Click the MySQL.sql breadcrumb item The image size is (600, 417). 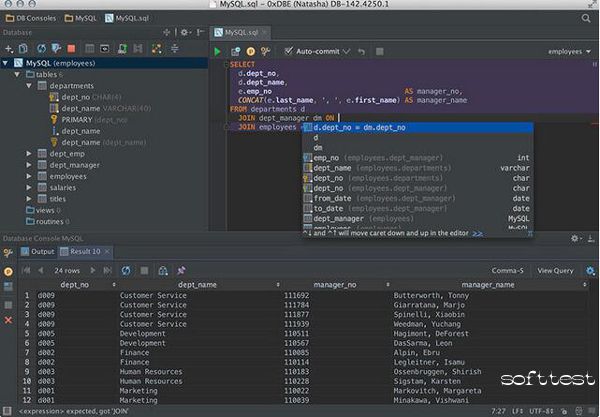click(x=127, y=18)
